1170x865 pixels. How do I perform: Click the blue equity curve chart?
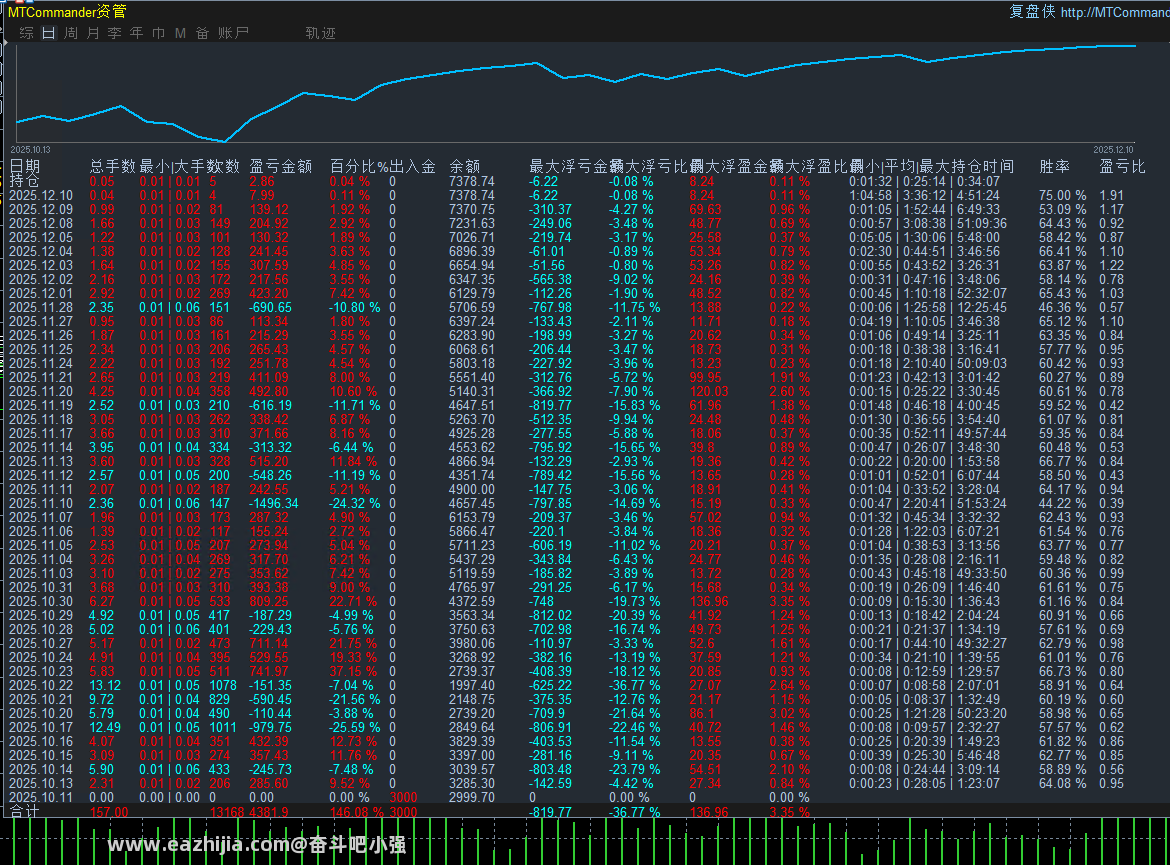575,93
